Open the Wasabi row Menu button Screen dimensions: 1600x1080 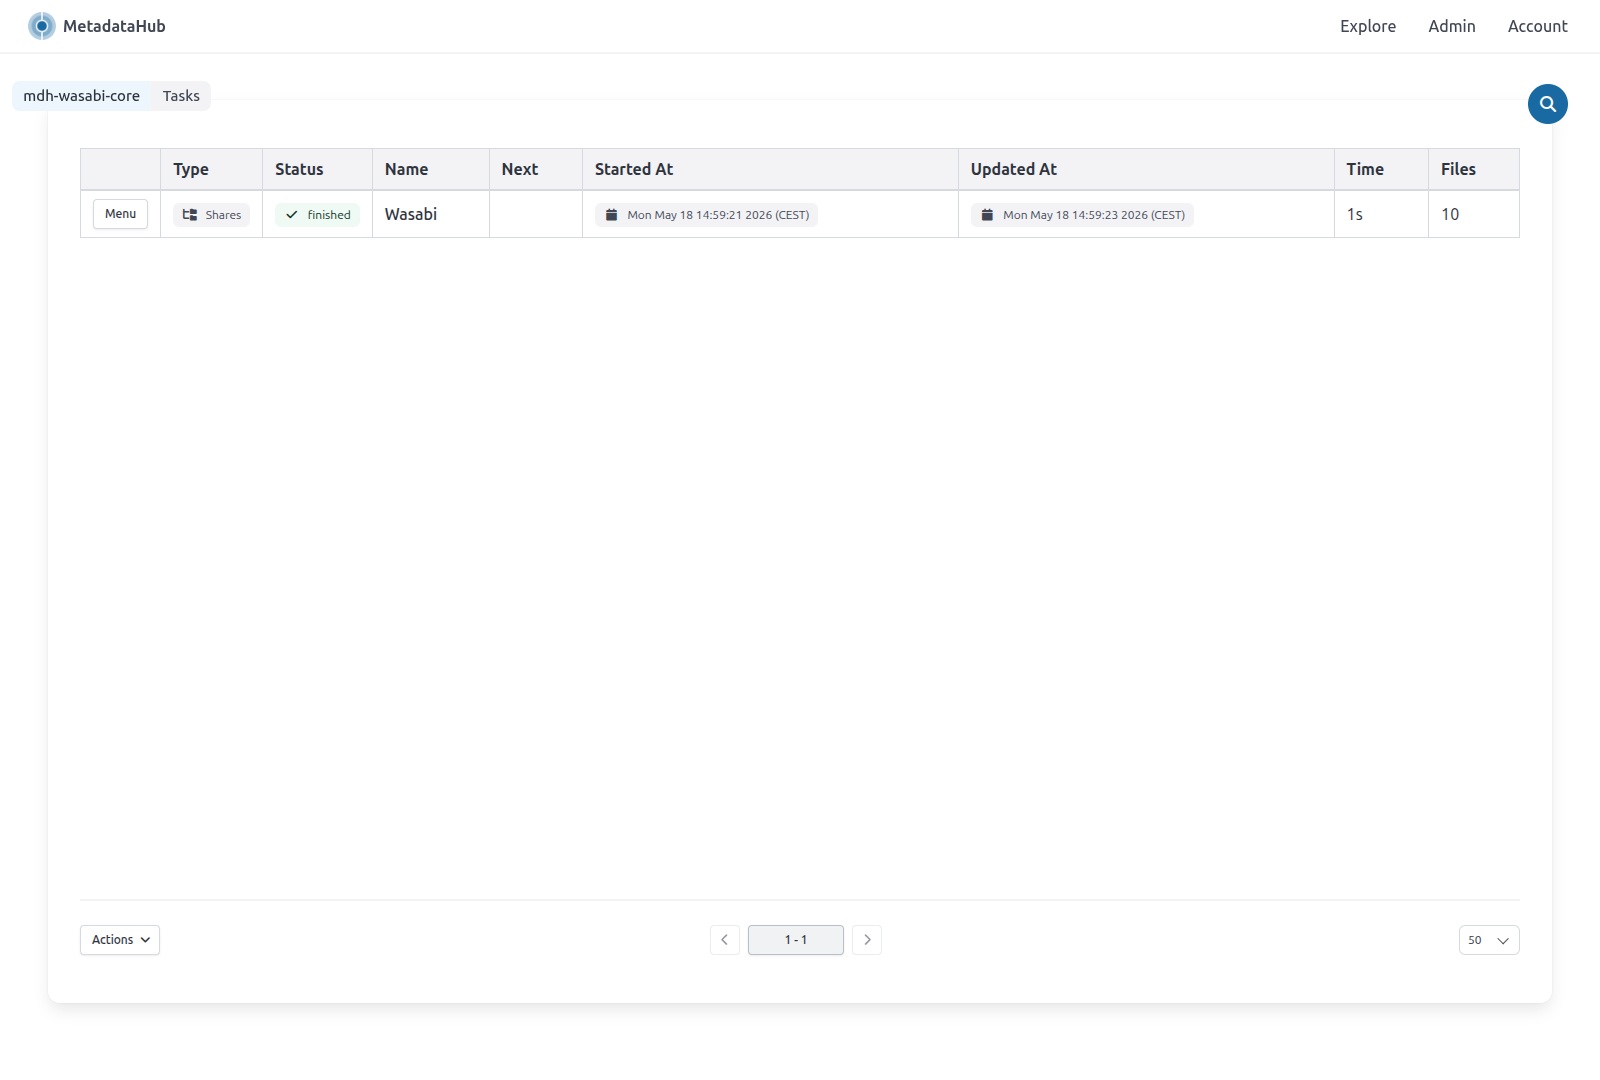[120, 214]
